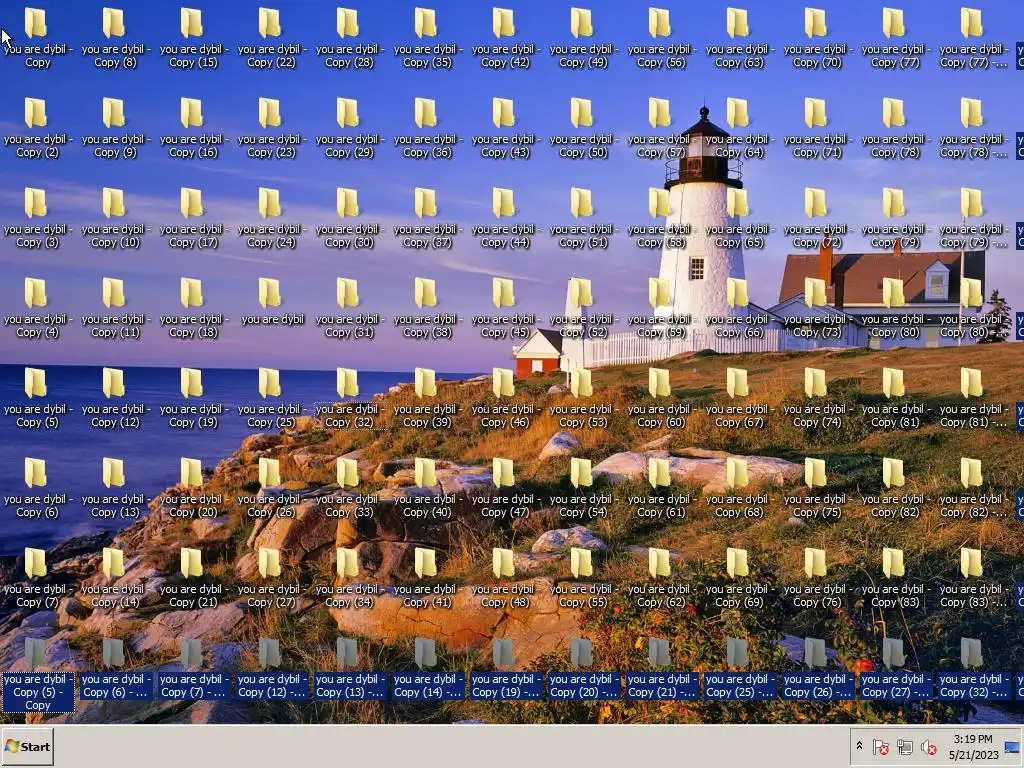
Task: Select folder "you are dybil - Copy (45)"
Action: [504, 309]
